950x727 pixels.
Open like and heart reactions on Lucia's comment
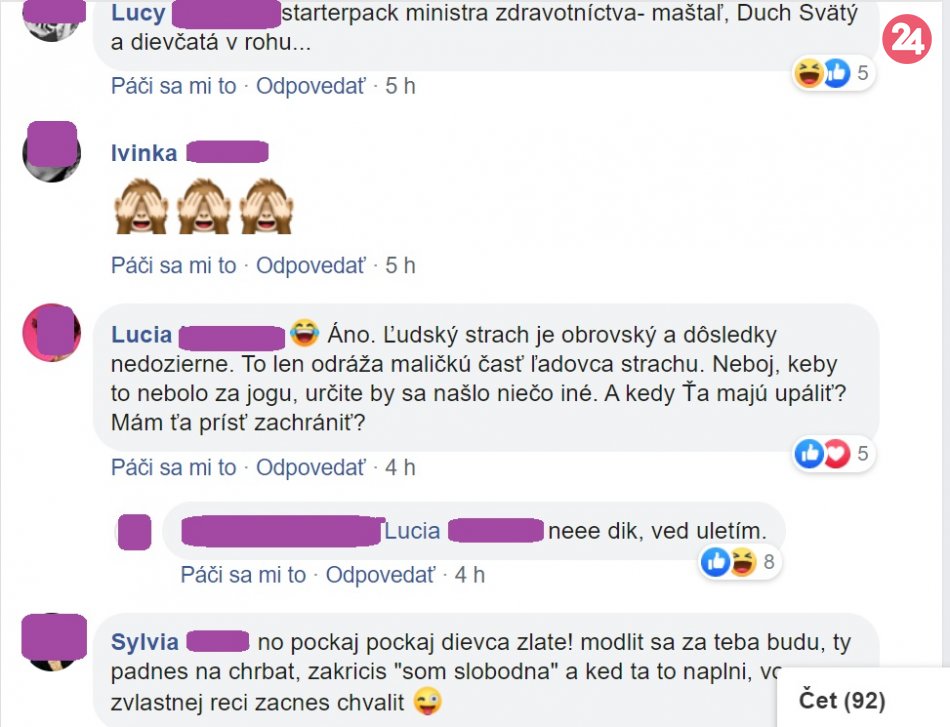(x=834, y=453)
